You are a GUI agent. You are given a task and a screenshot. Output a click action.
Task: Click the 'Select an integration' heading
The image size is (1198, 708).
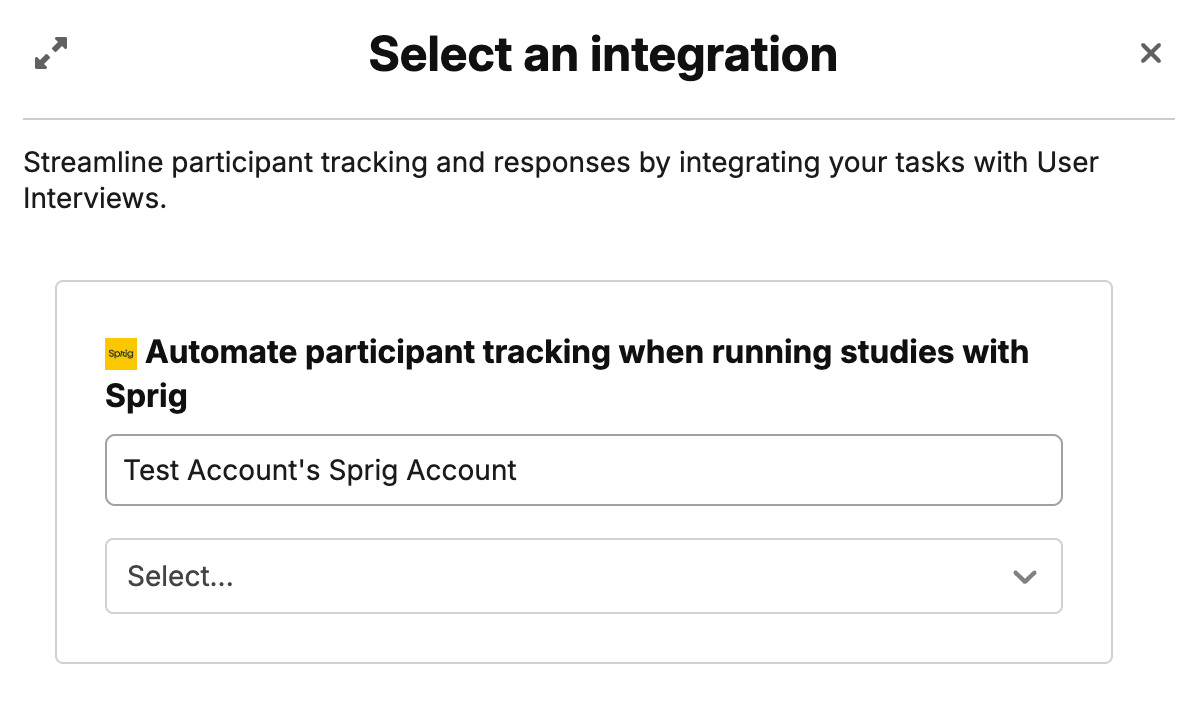(x=602, y=54)
